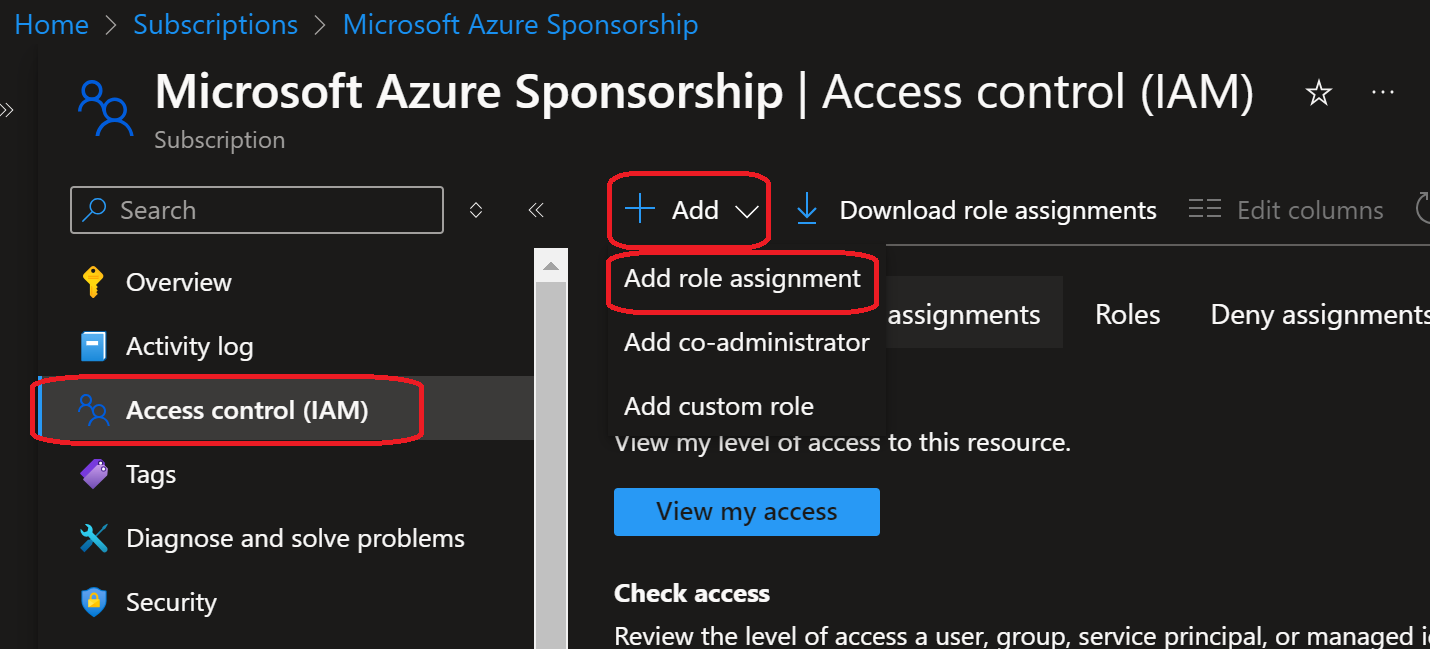
Task: Click the View my access button
Action: click(746, 511)
